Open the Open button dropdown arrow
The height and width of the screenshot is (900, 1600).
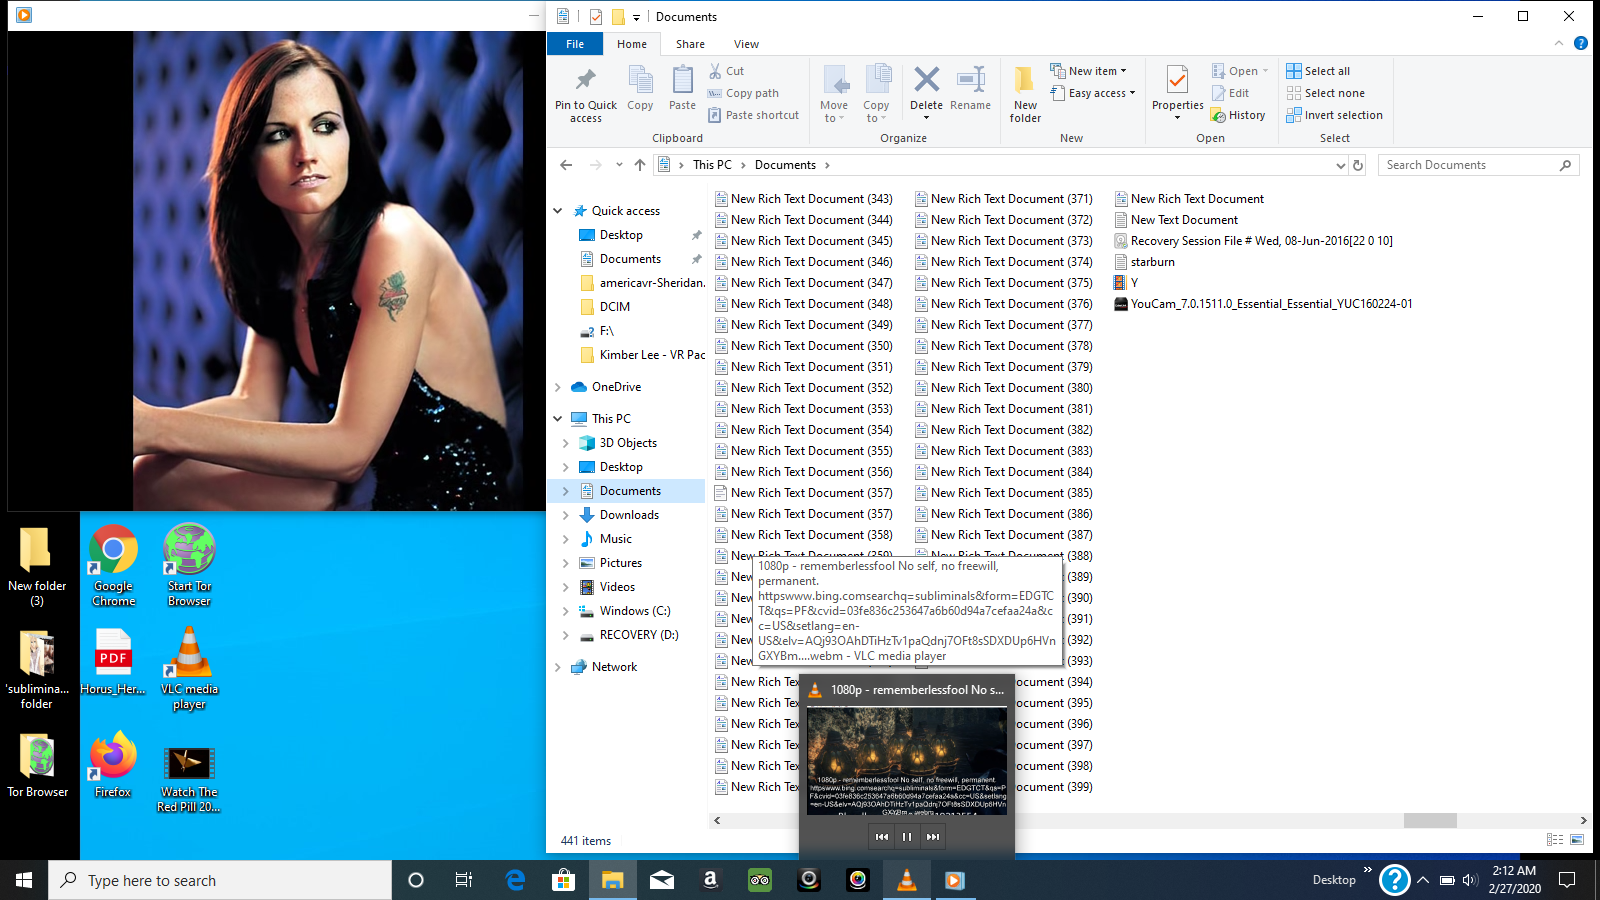pyautogui.click(x=1265, y=71)
